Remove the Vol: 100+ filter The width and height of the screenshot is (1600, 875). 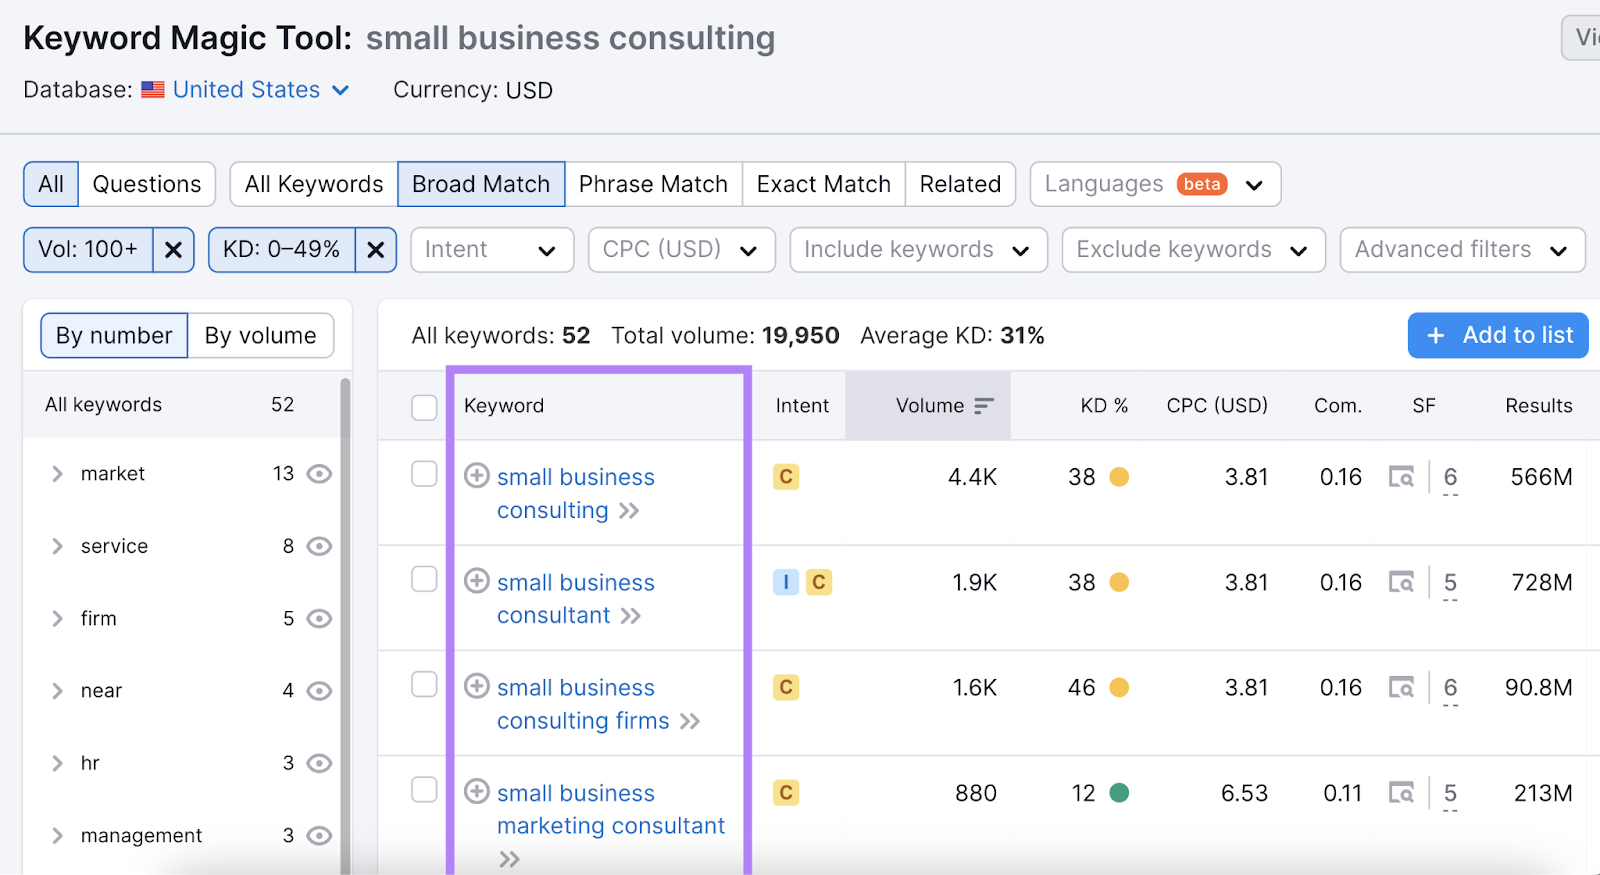pos(173,250)
